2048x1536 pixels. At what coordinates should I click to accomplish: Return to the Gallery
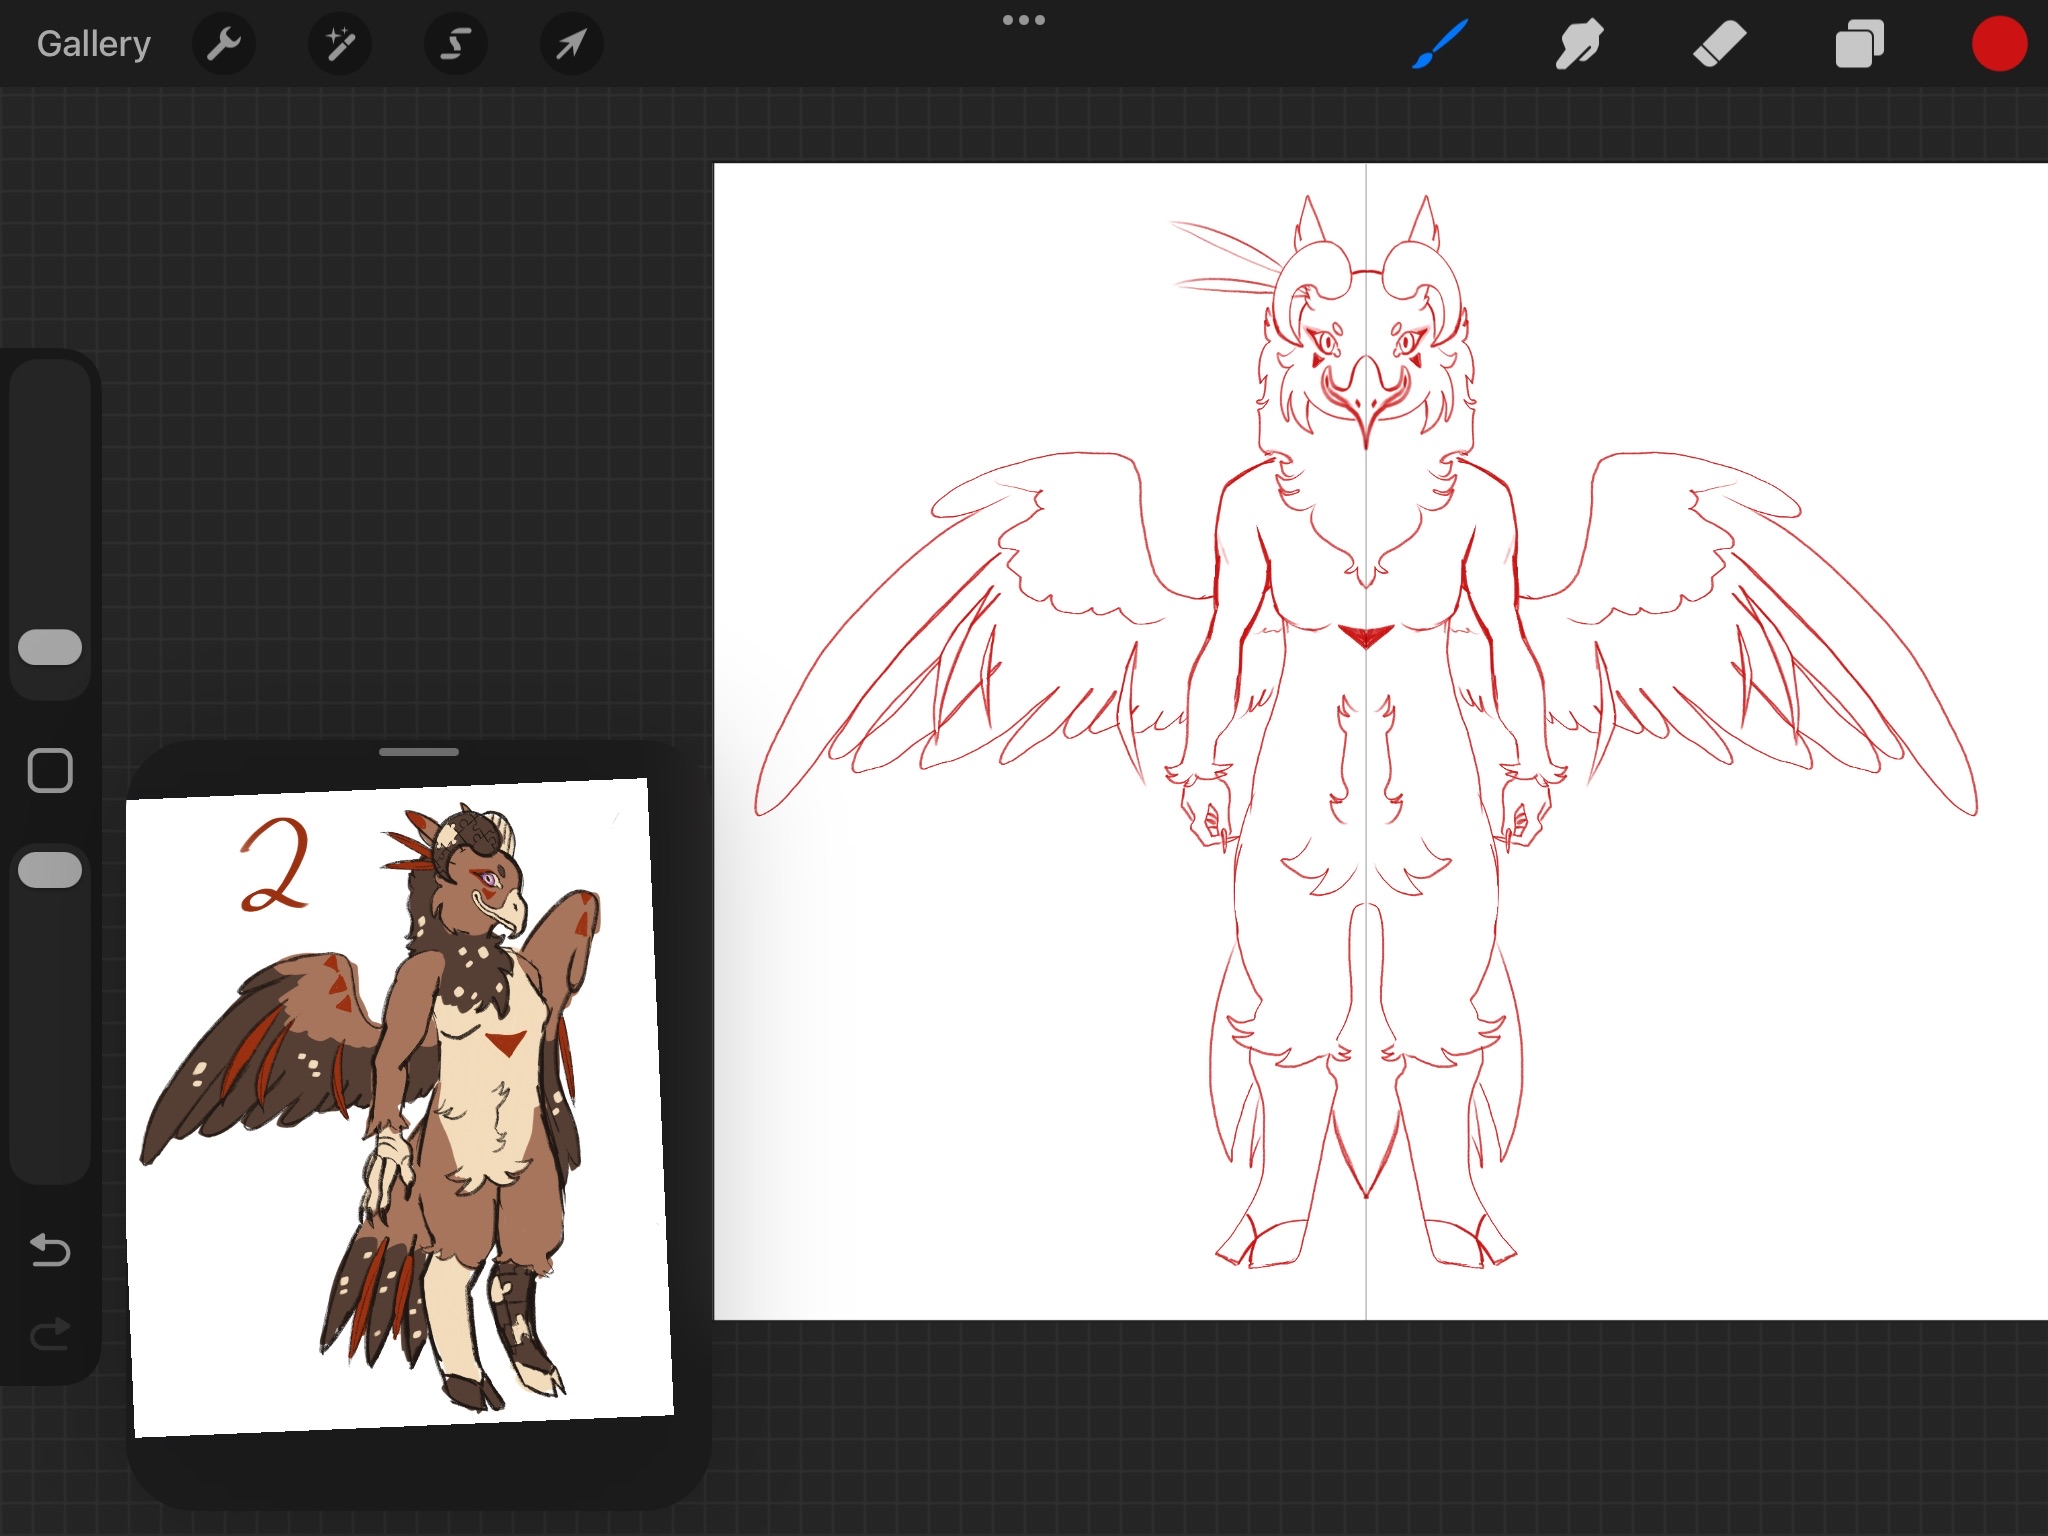(92, 43)
